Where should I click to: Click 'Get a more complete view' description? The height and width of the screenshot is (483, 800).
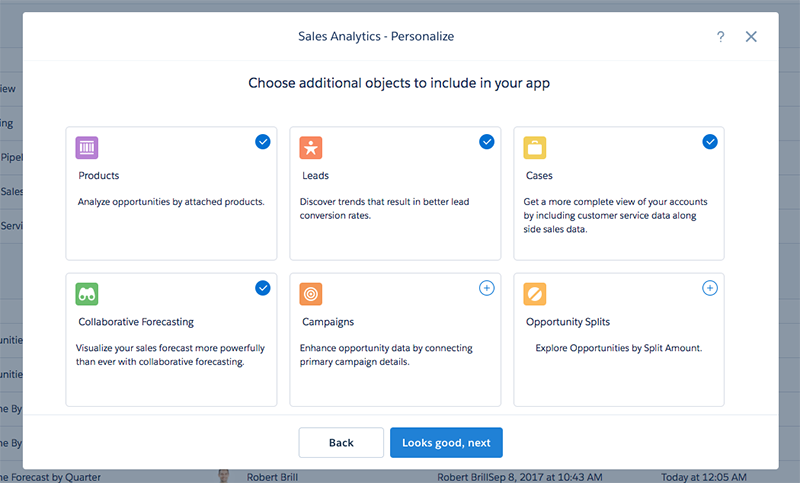pyautogui.click(x=615, y=216)
